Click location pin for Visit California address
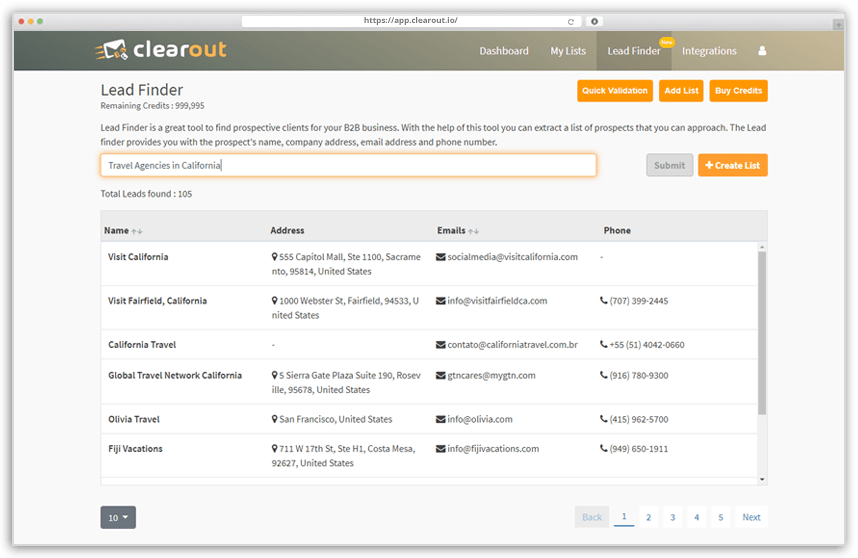Image resolution: width=858 pixels, height=558 pixels. click(x=275, y=257)
